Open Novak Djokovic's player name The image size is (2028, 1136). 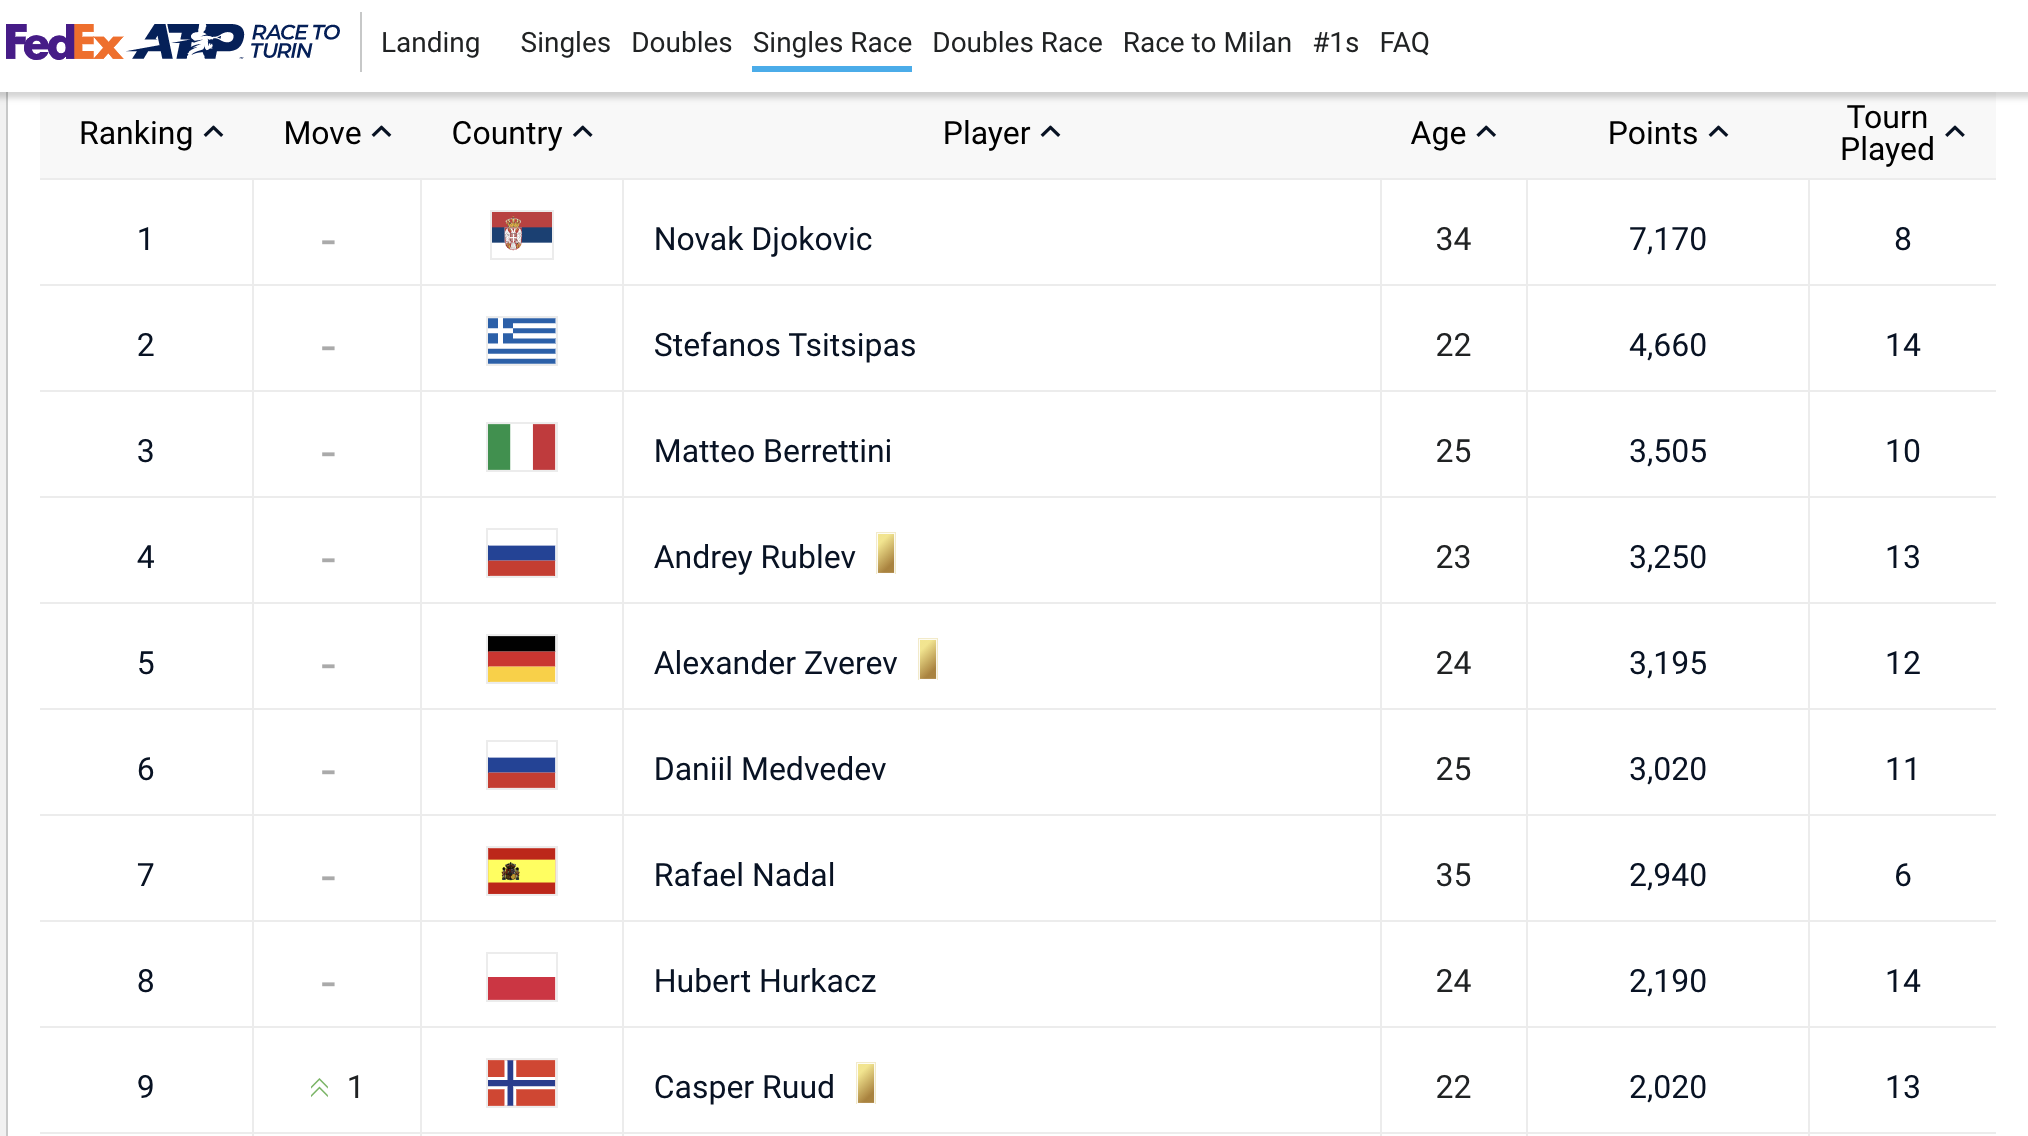[x=763, y=239]
